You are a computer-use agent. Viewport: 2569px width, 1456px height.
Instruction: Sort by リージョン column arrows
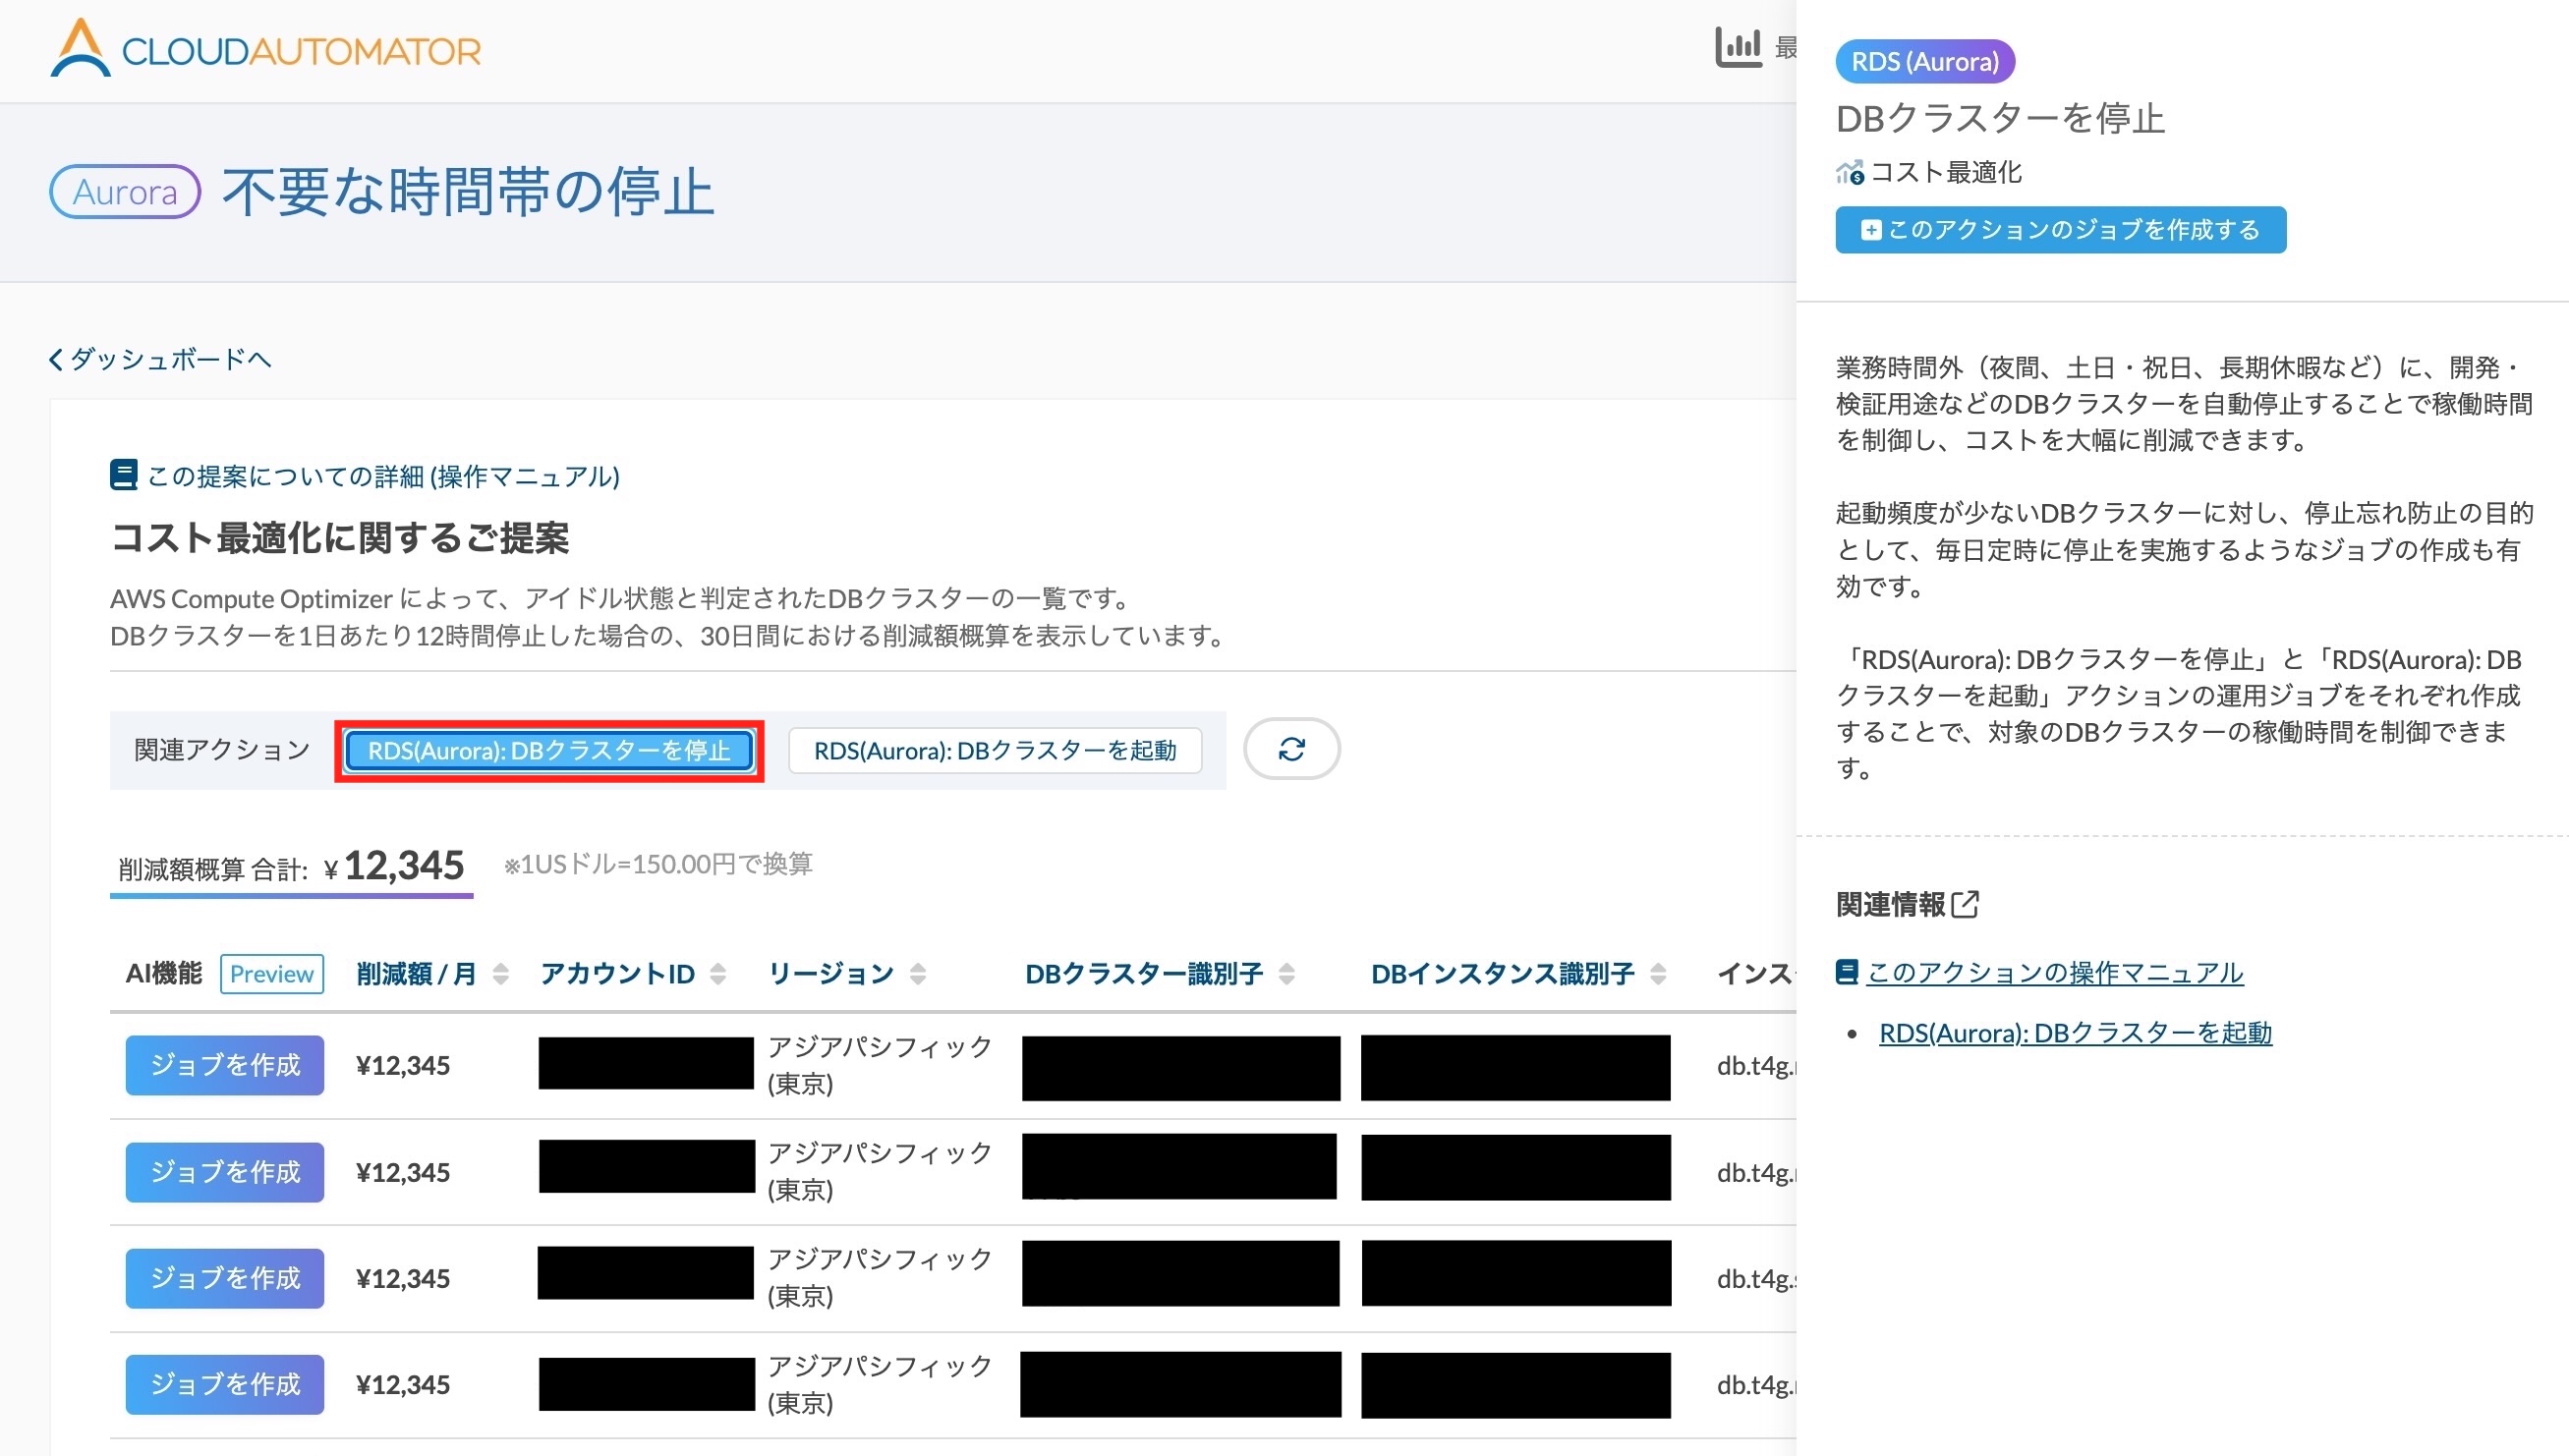coord(918,974)
